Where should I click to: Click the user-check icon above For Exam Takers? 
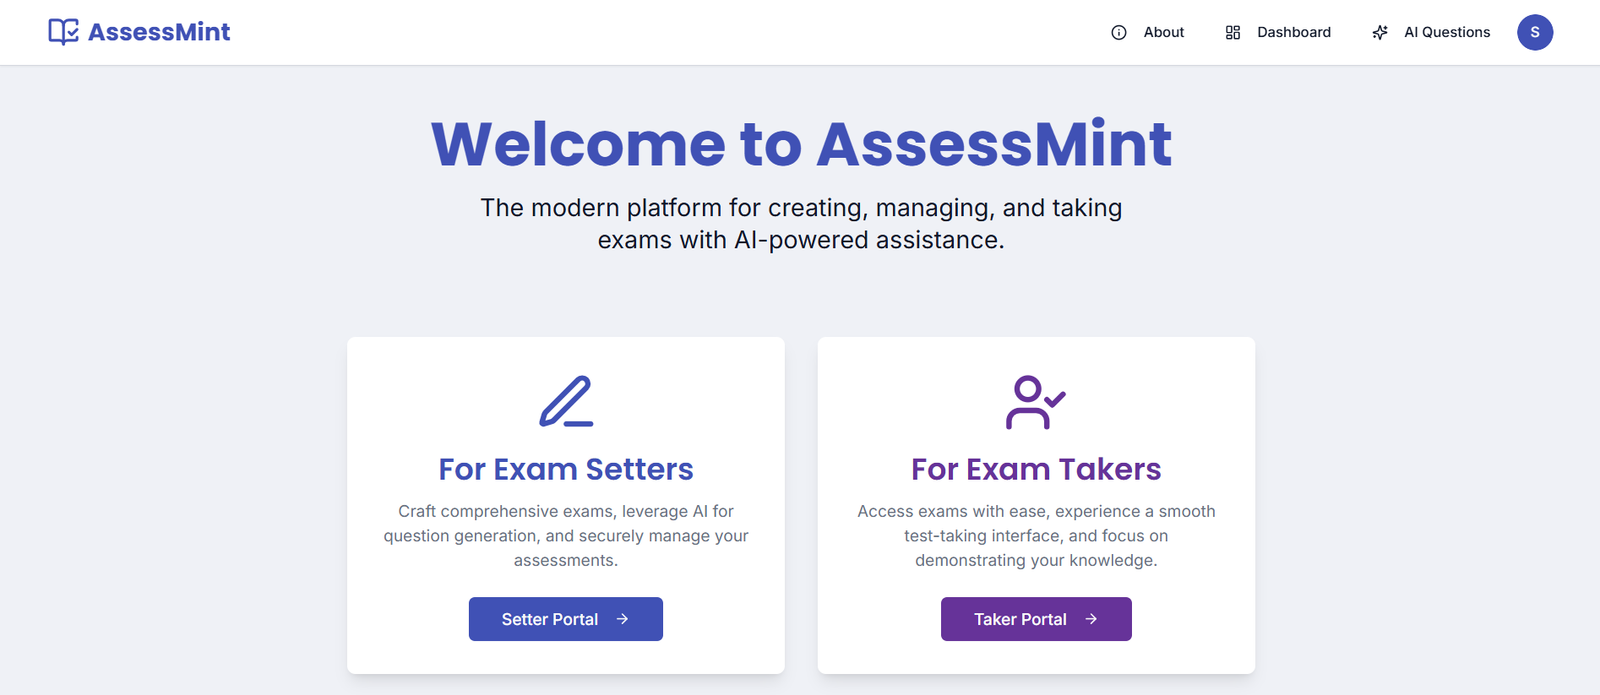click(1036, 402)
